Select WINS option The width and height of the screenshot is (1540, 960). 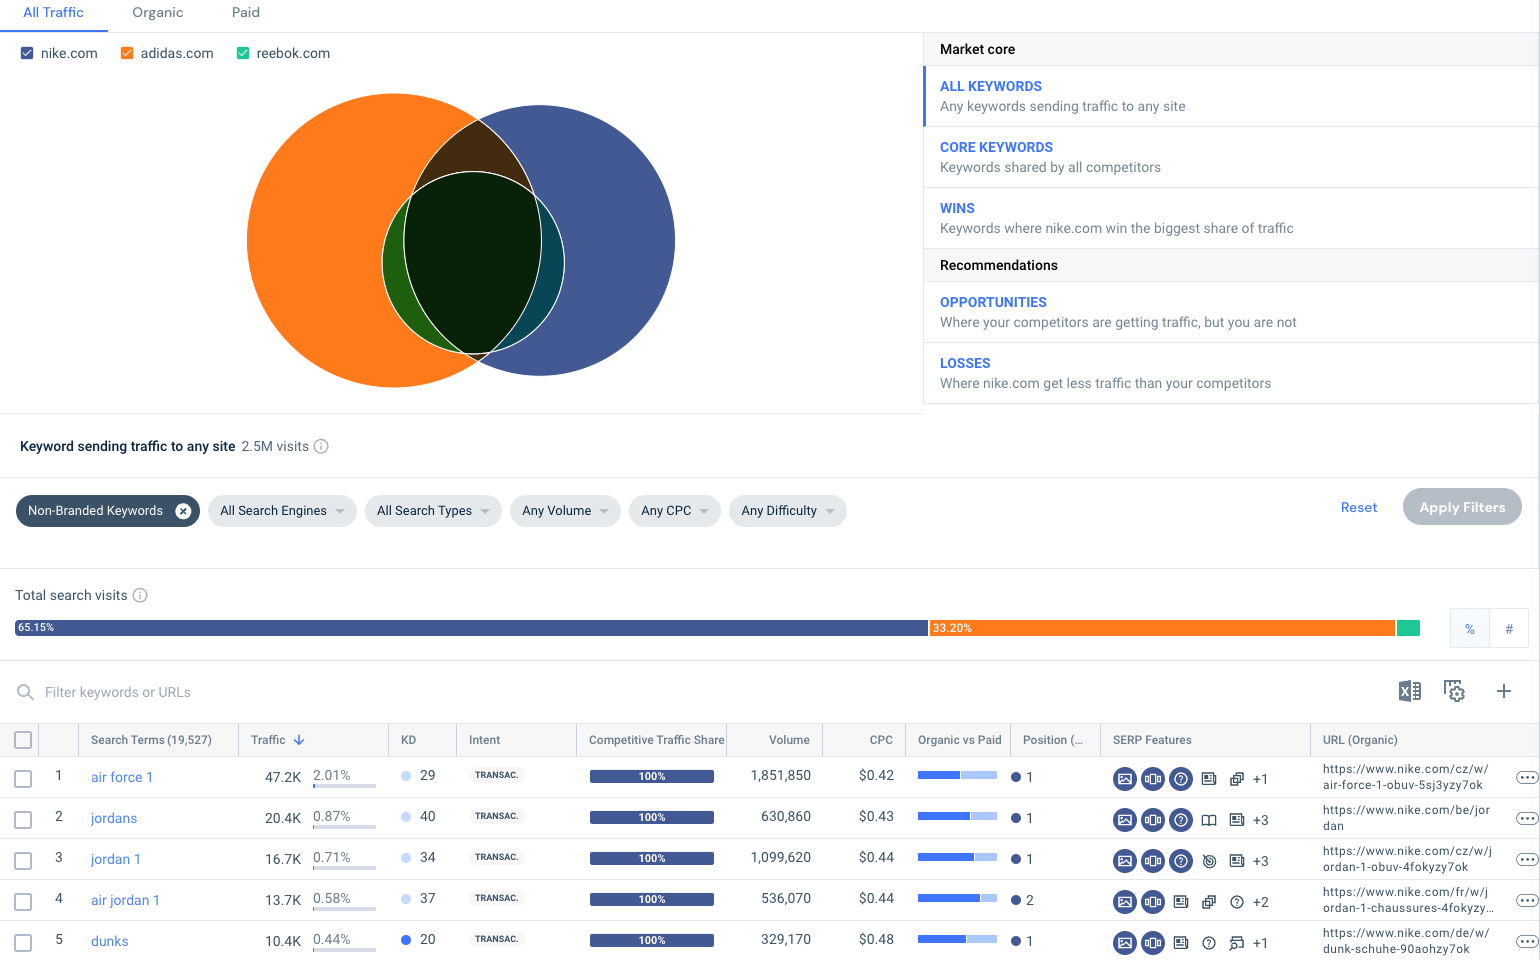[1231, 218]
